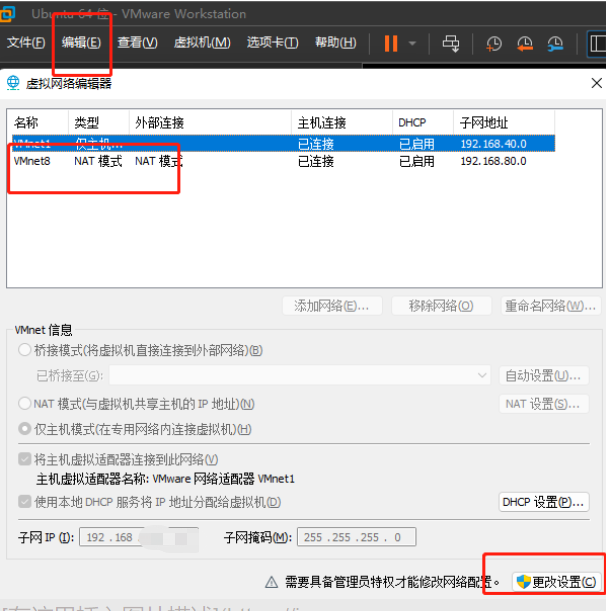
Task: Select the NAT 模式 radio button
Action: pyautogui.click(x=25, y=403)
